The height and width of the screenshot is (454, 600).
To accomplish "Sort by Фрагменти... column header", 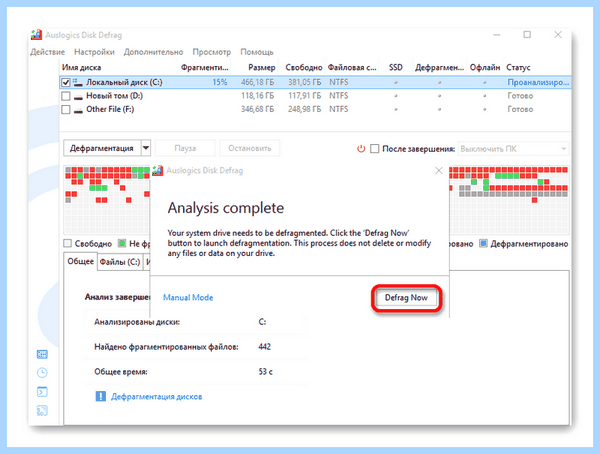I will pos(204,67).
